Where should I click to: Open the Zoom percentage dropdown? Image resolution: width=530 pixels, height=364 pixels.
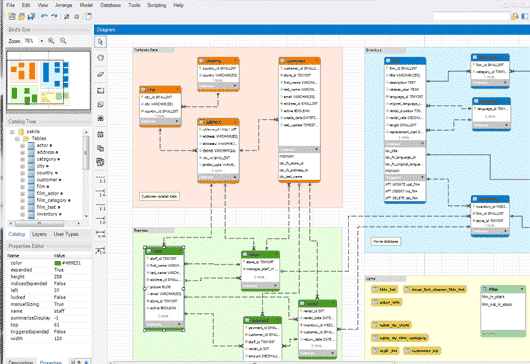pyautogui.click(x=42, y=41)
